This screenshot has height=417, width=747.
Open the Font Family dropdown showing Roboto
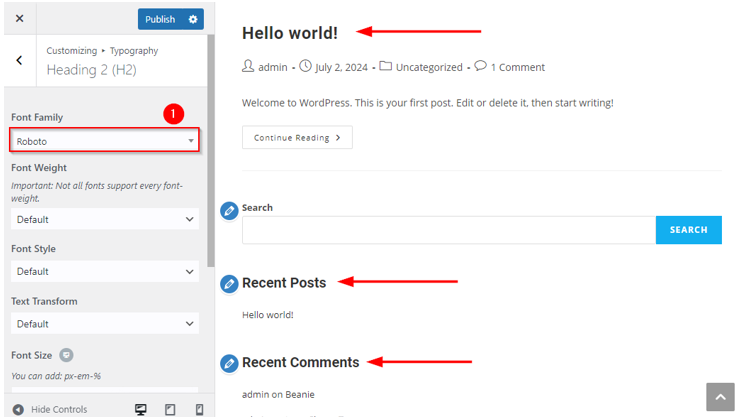click(104, 141)
